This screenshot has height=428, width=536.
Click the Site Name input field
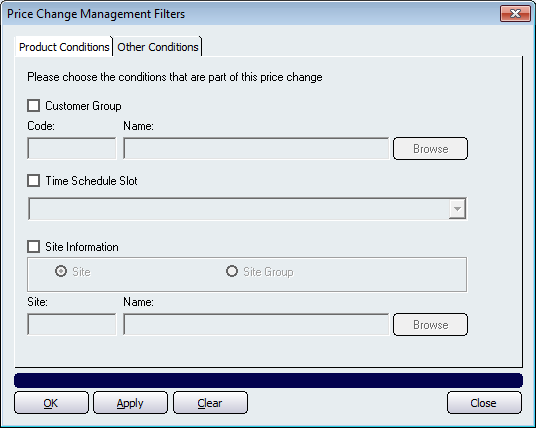[256, 324]
